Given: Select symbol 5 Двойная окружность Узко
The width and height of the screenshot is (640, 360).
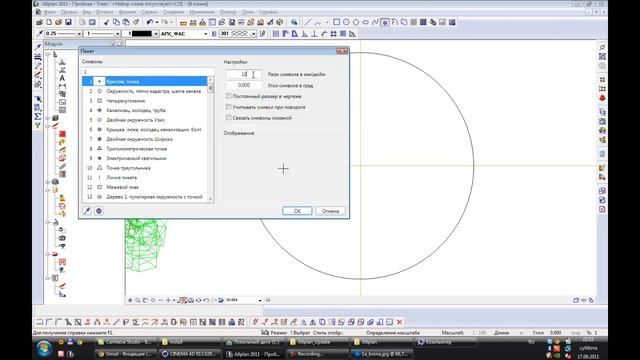Looking at the screenshot, I should [145, 120].
